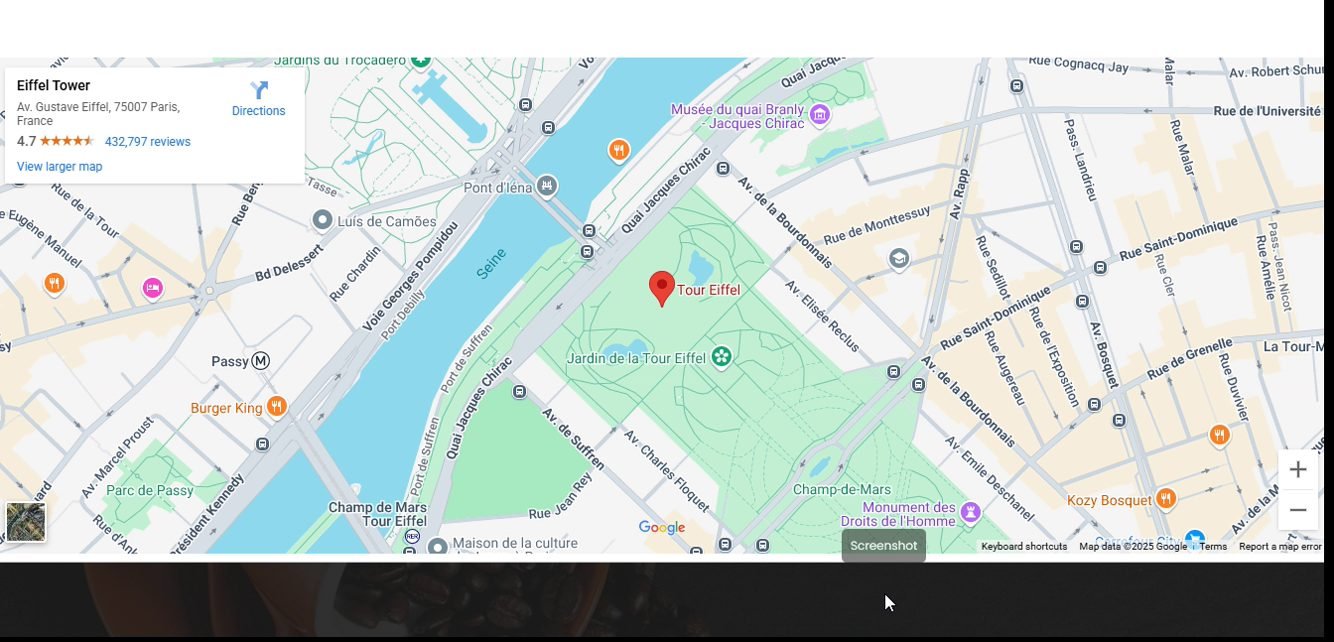Click the Jardin de la Tour Eiffel label
This screenshot has width=1334, height=642.
point(637,358)
